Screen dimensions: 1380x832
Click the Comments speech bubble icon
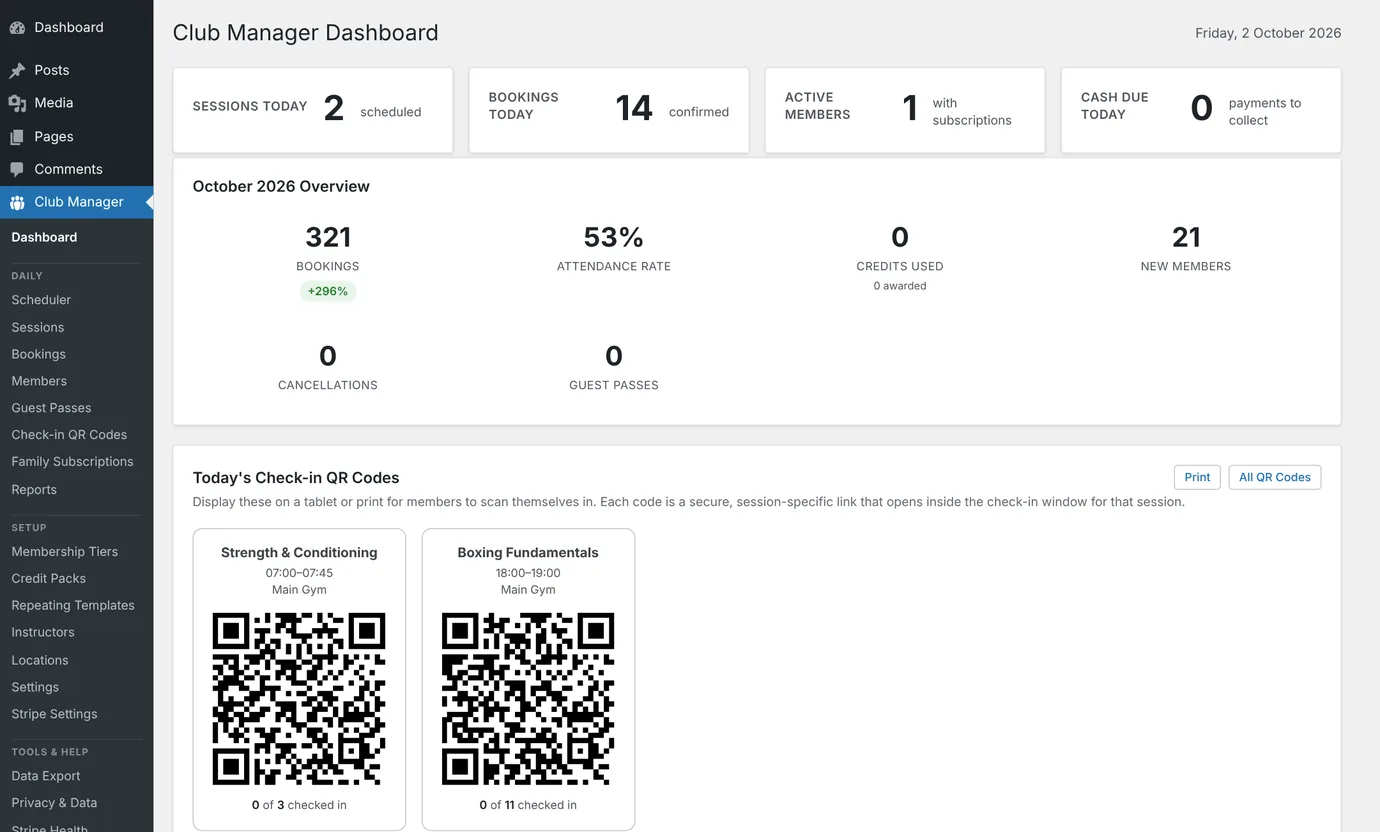click(17, 170)
